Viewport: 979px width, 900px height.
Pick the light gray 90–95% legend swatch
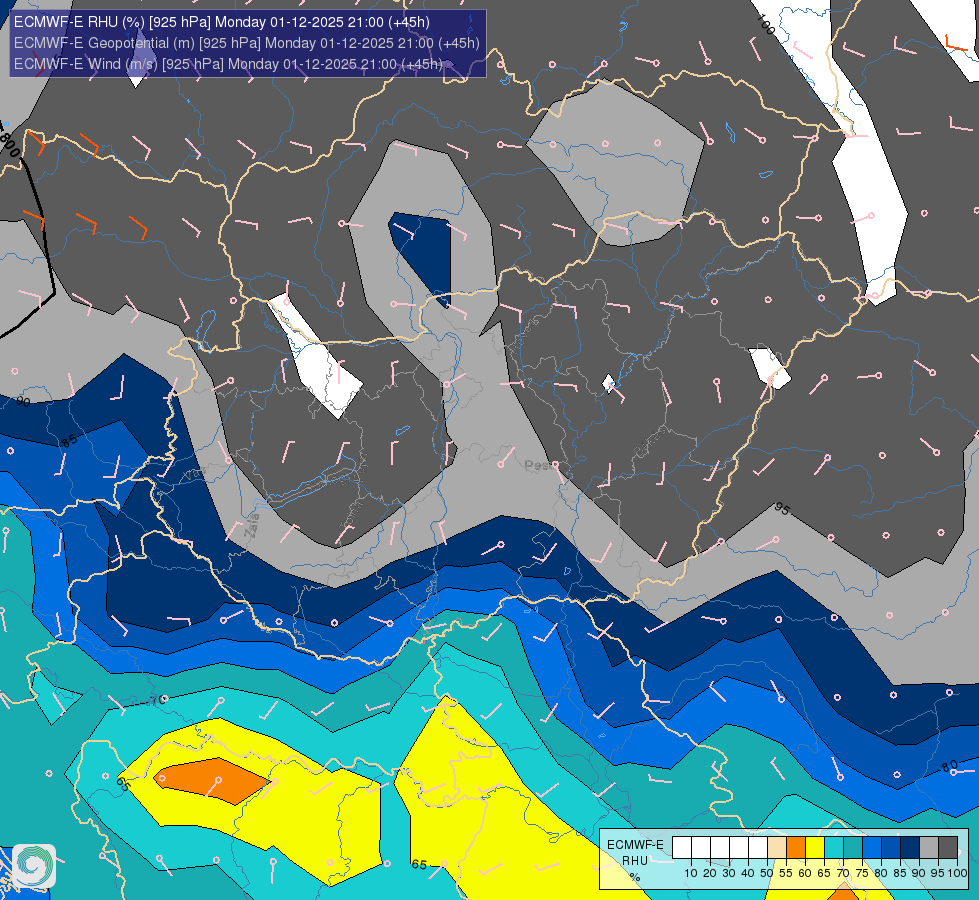pos(929,848)
